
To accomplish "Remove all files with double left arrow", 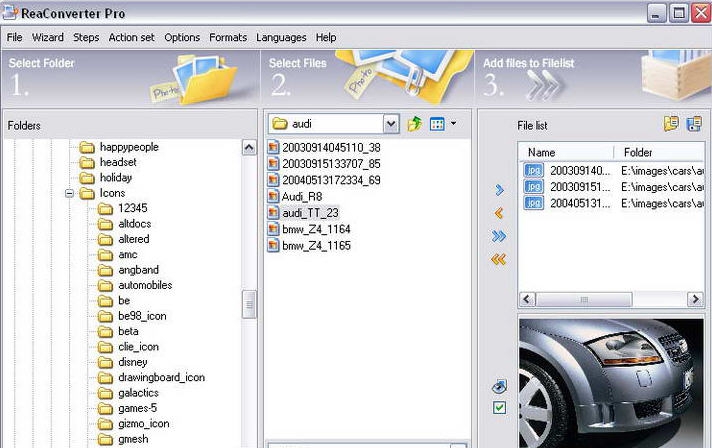I will coord(499,259).
